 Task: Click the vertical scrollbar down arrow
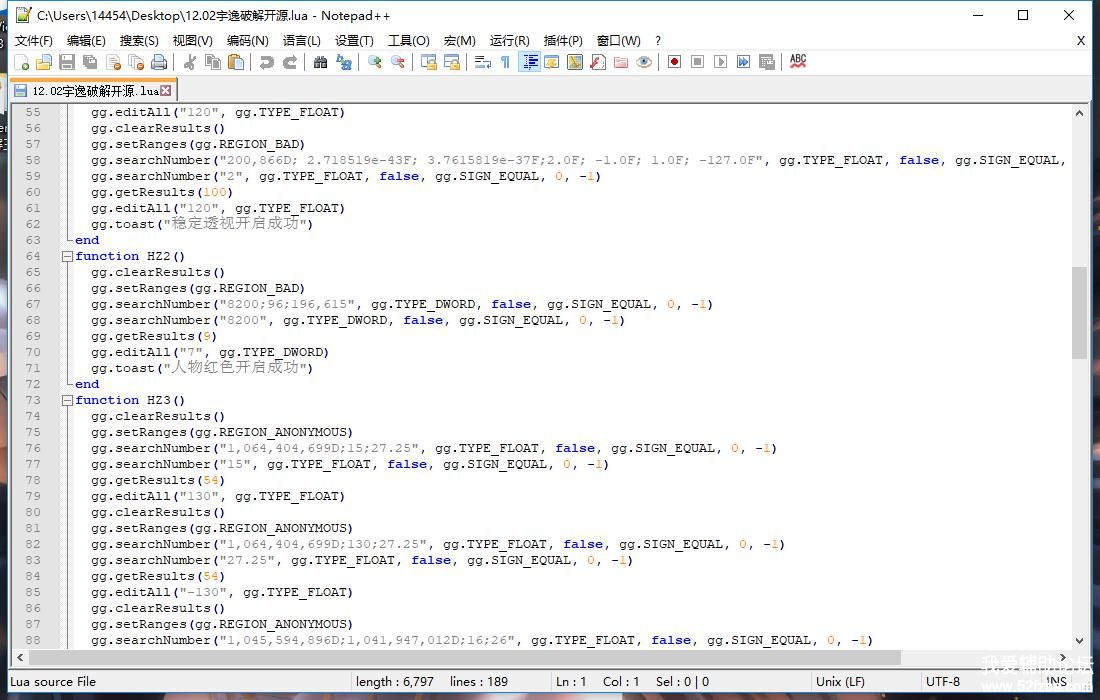(x=1079, y=640)
